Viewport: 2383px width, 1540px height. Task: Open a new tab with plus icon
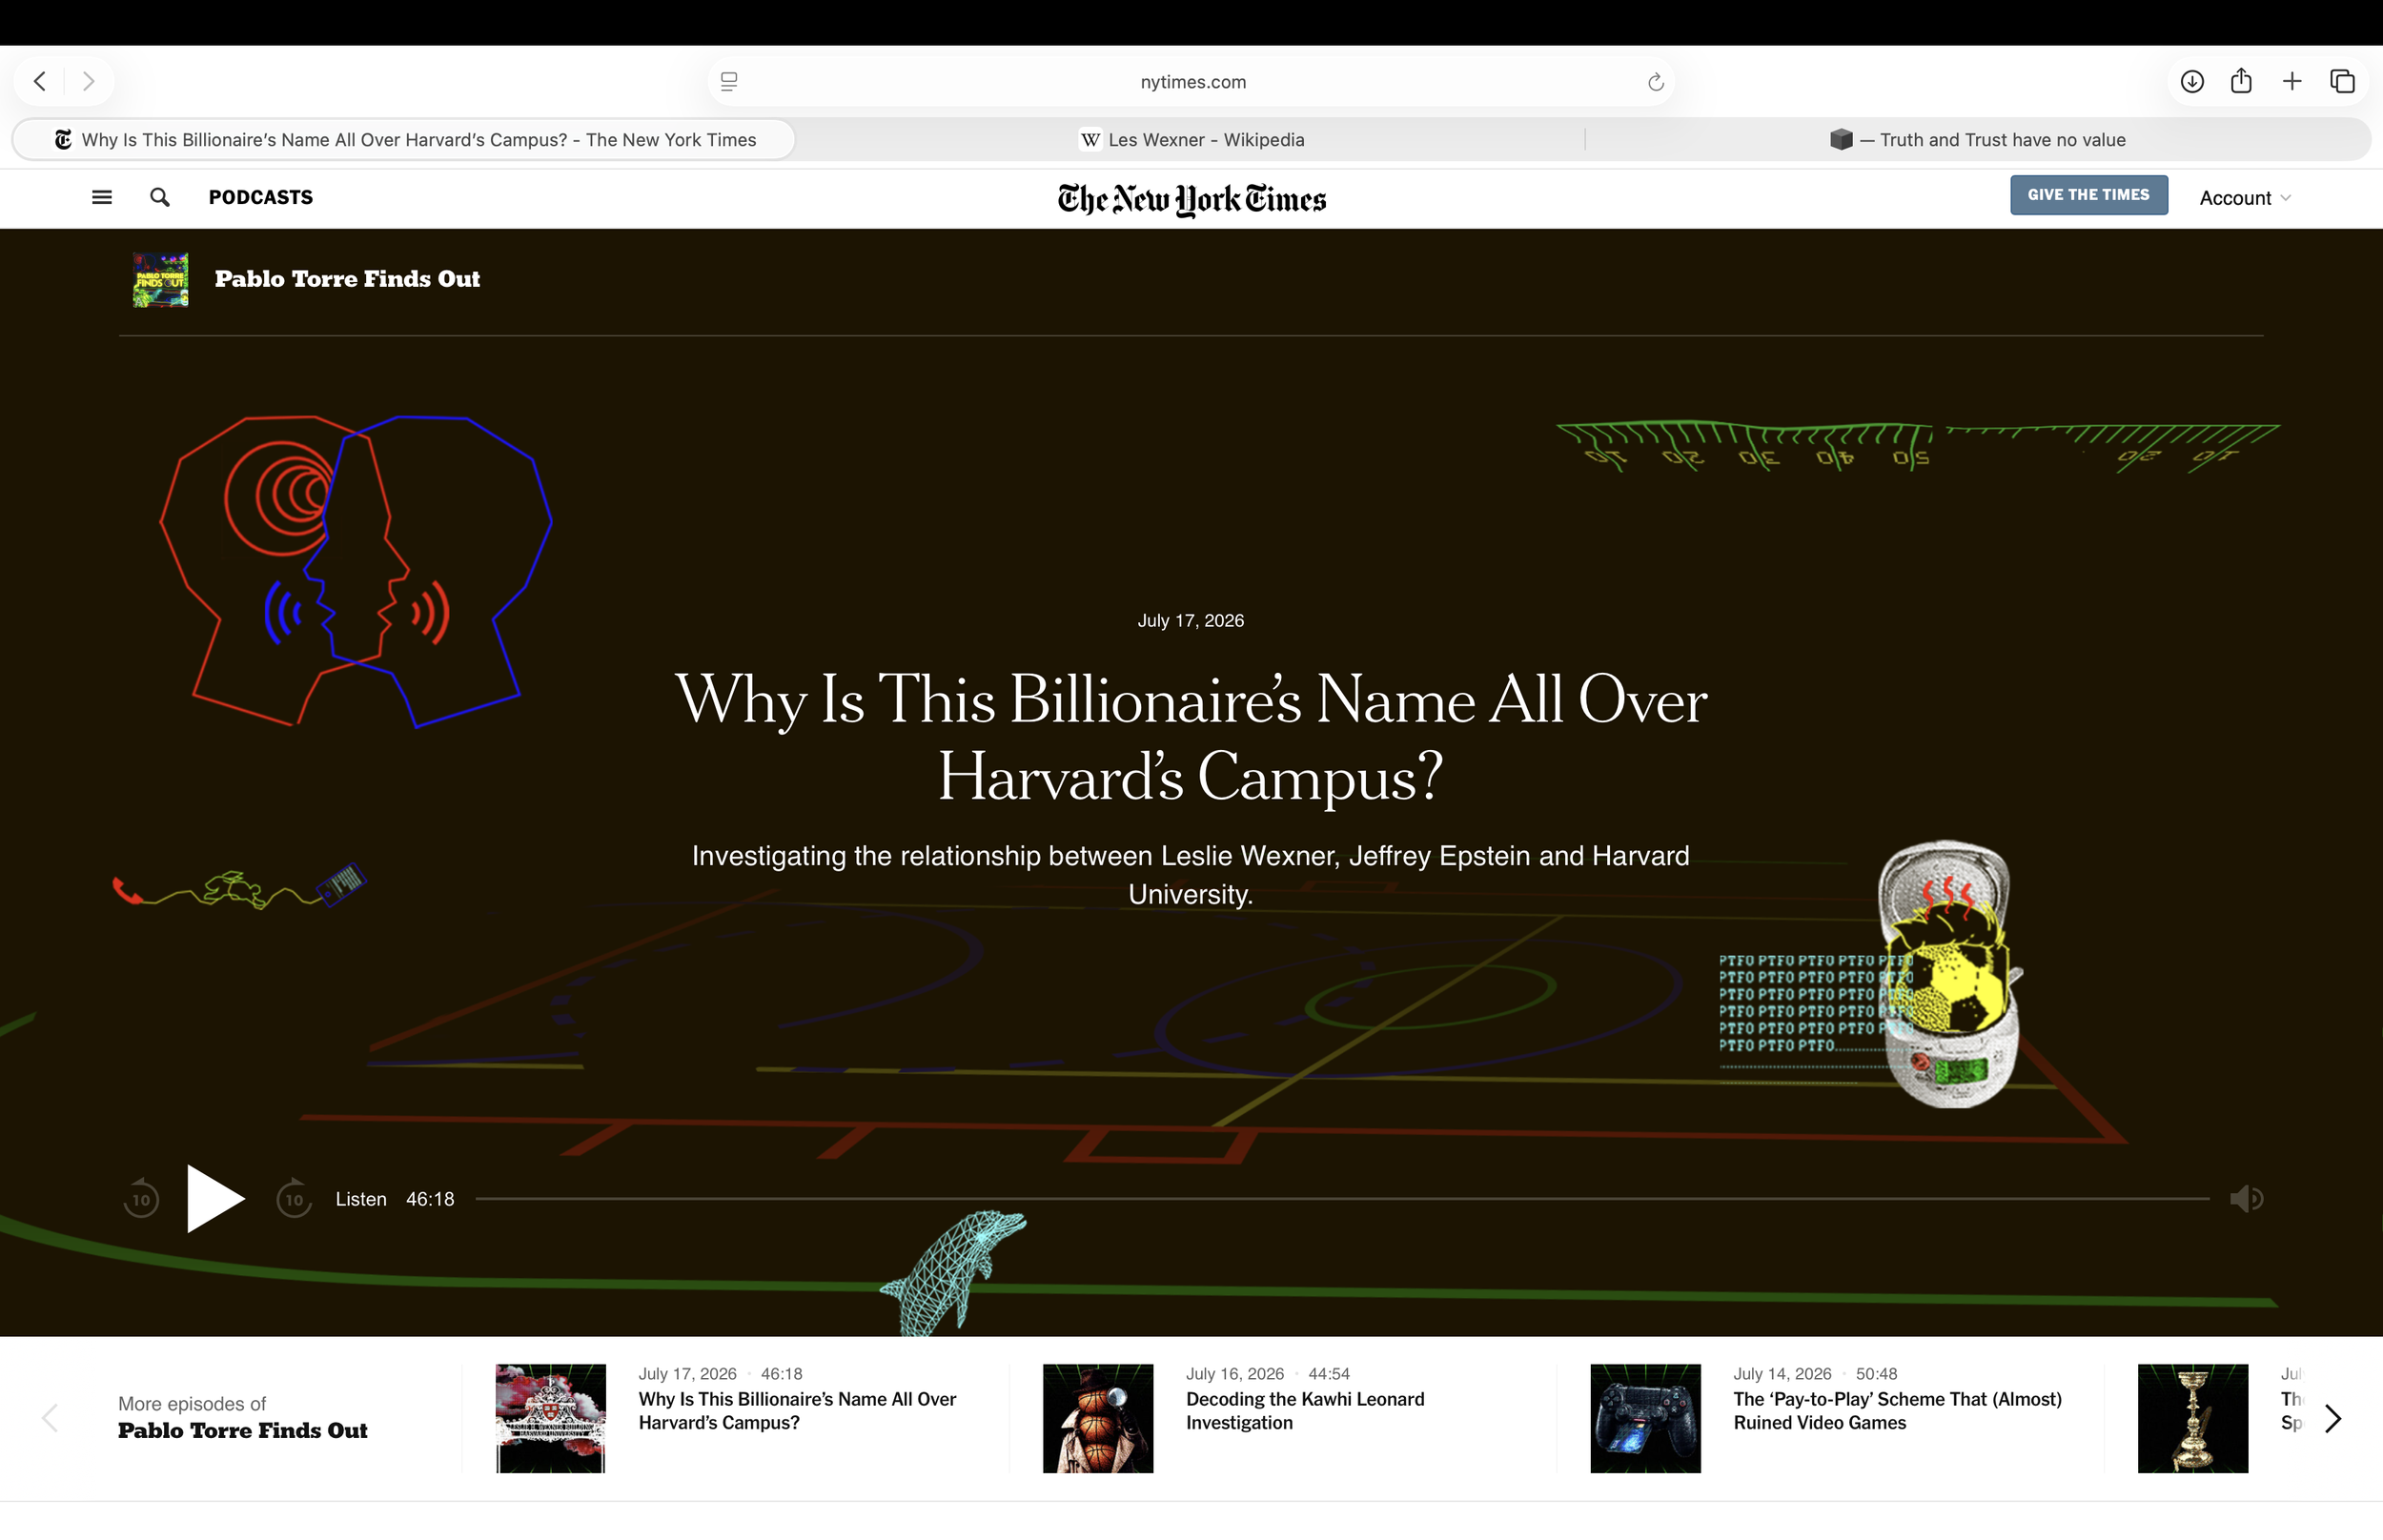(2292, 81)
